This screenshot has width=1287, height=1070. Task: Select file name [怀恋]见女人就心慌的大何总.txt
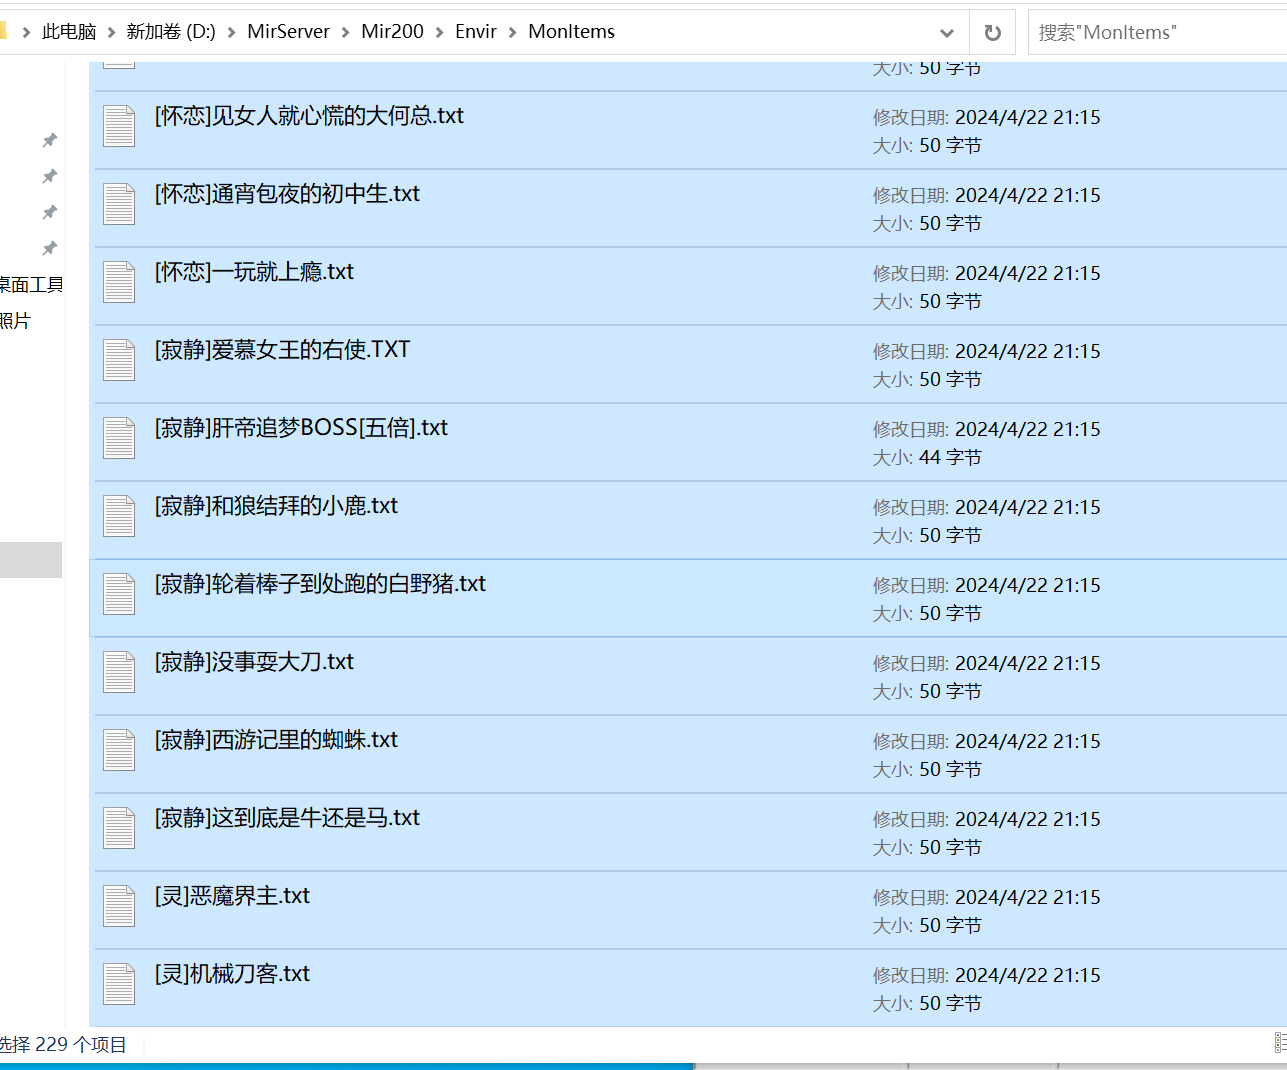[309, 116]
